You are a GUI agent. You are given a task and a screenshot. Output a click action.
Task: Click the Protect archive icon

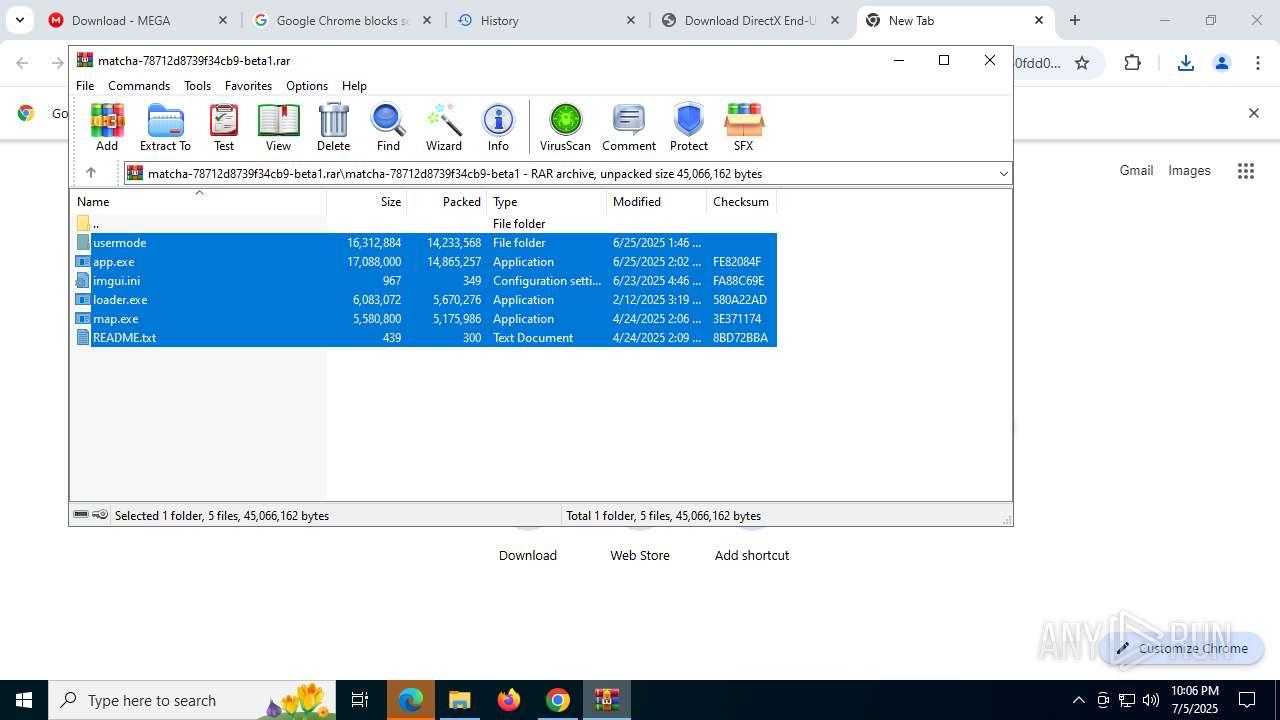(689, 127)
